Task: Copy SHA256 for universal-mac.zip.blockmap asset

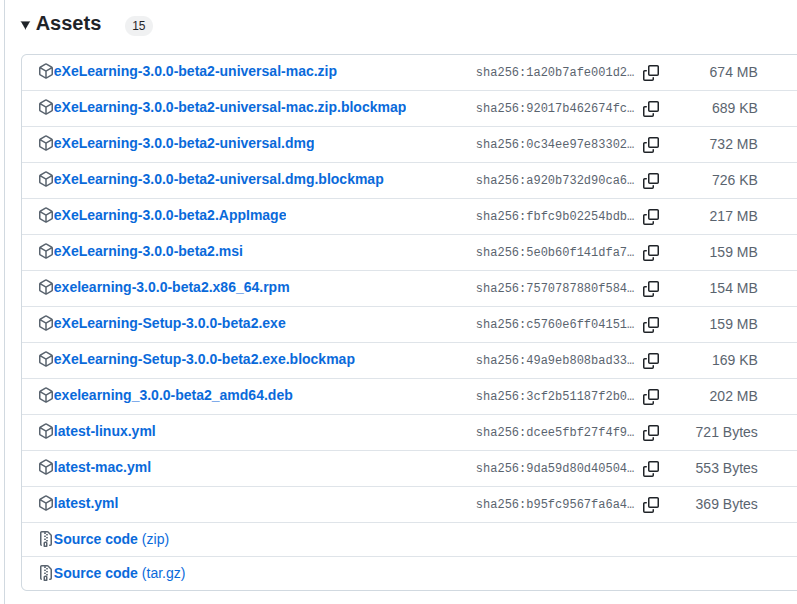Action: (x=651, y=109)
